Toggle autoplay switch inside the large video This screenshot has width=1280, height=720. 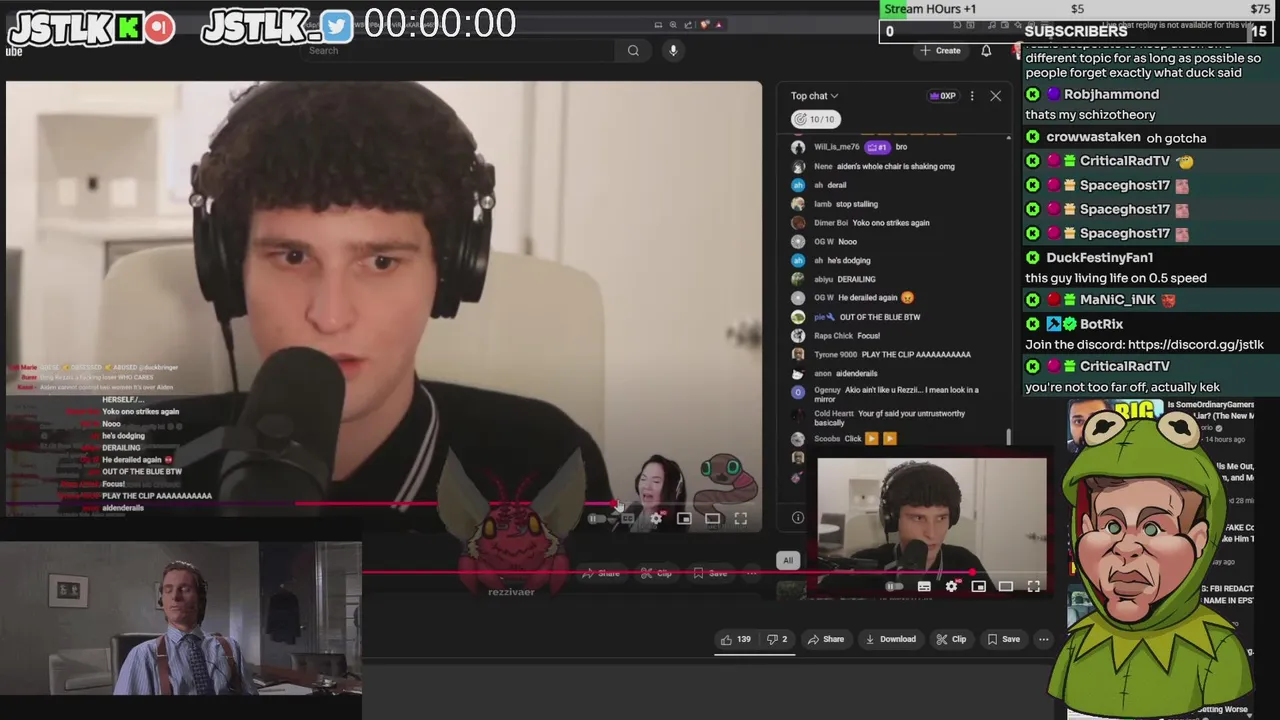596,519
